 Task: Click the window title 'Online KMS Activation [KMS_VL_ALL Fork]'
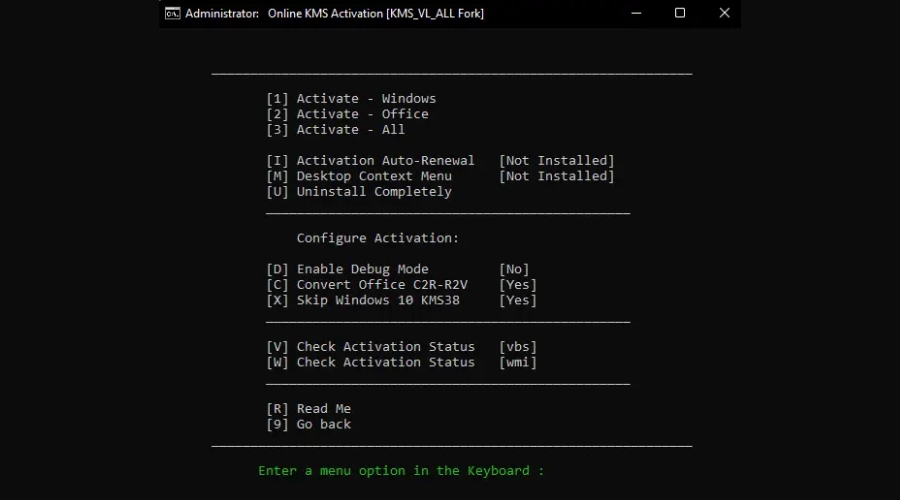tap(375, 13)
